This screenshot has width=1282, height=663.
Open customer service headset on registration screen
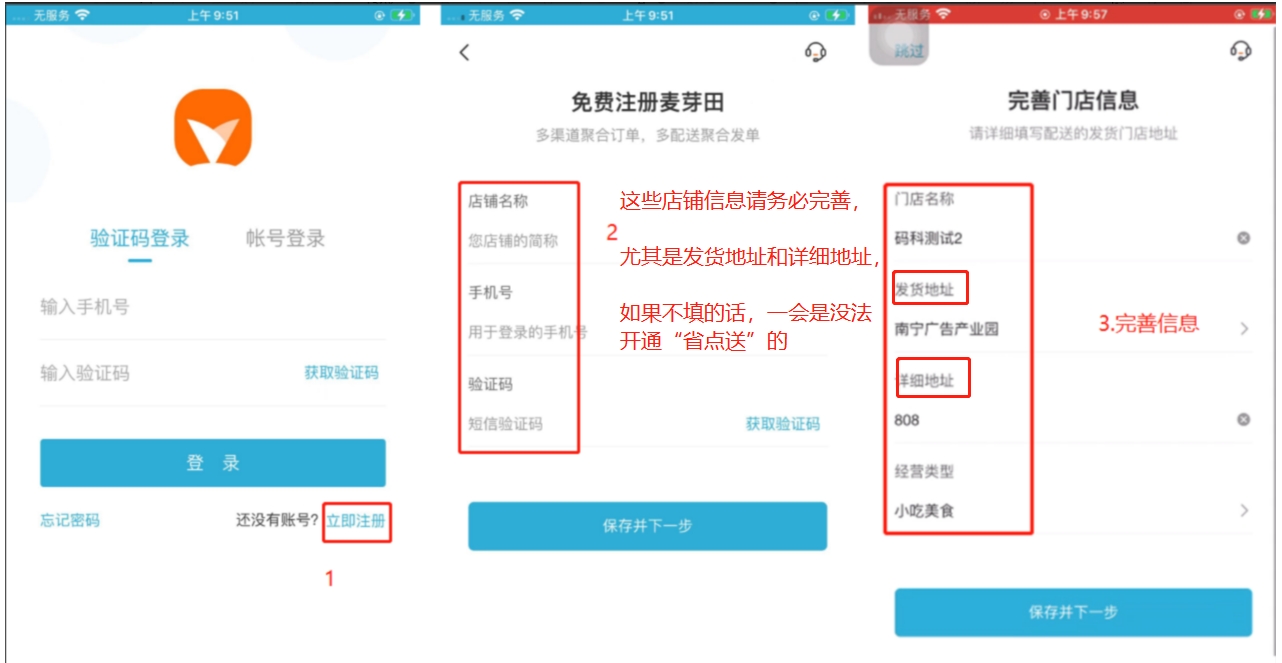815,52
